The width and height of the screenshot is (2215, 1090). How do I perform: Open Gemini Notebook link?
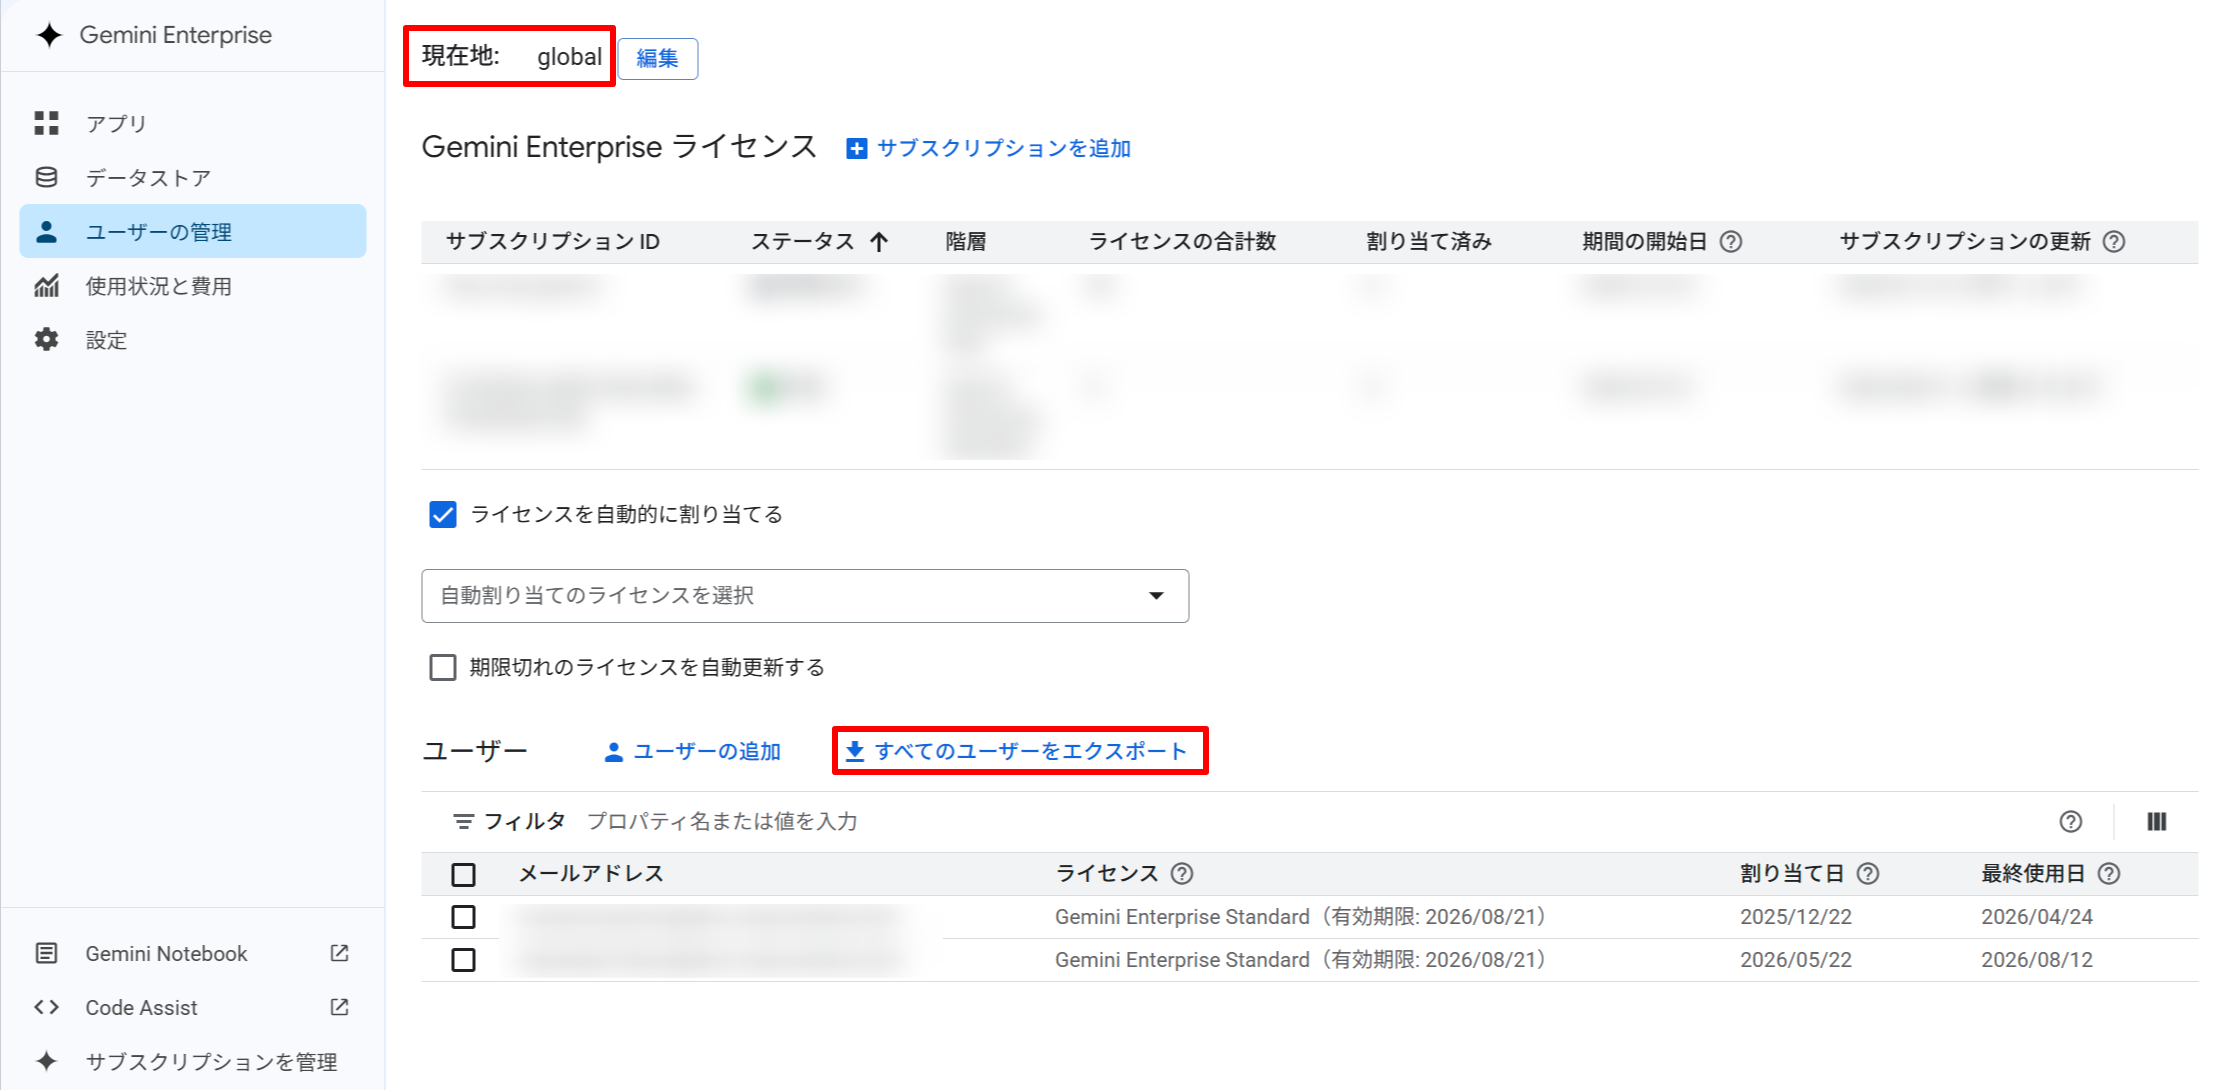click(193, 953)
